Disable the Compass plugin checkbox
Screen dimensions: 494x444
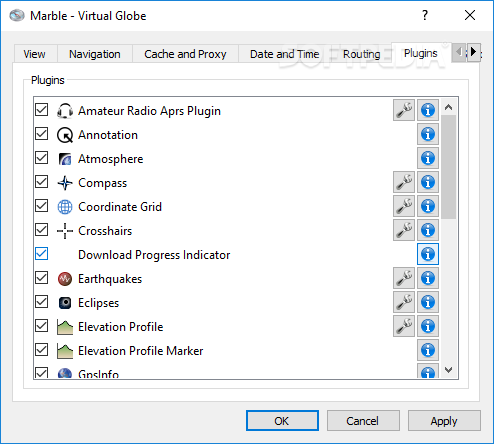tap(42, 182)
